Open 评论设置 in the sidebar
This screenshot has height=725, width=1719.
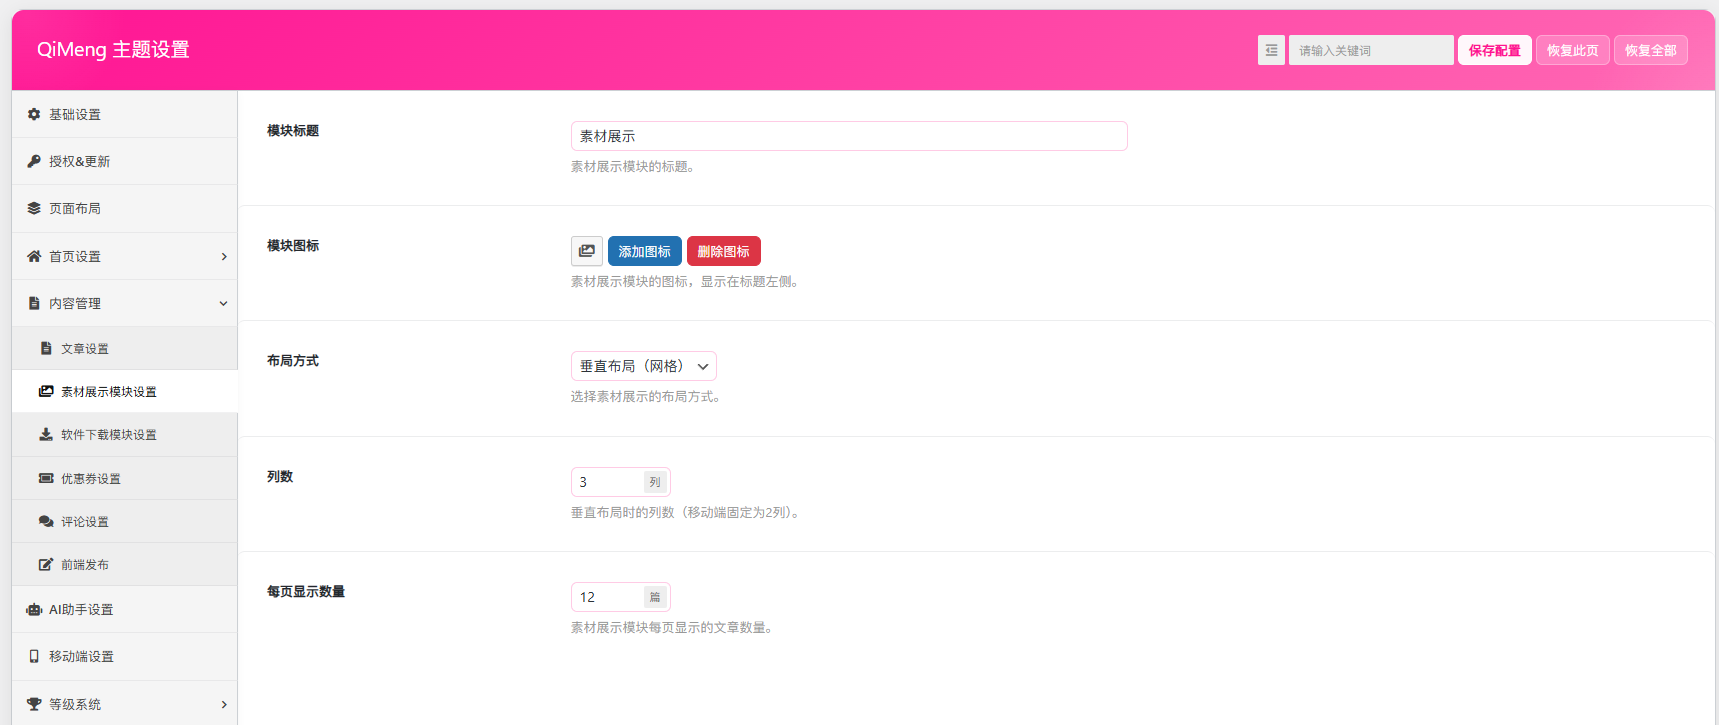click(85, 522)
